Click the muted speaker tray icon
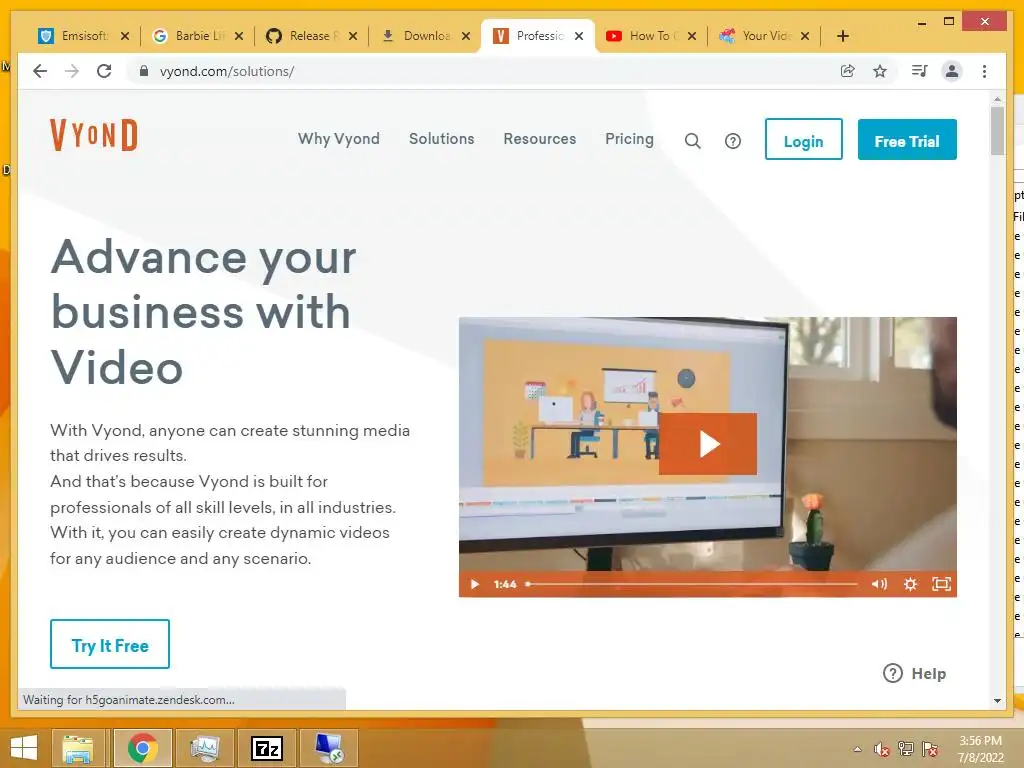 tap(881, 749)
